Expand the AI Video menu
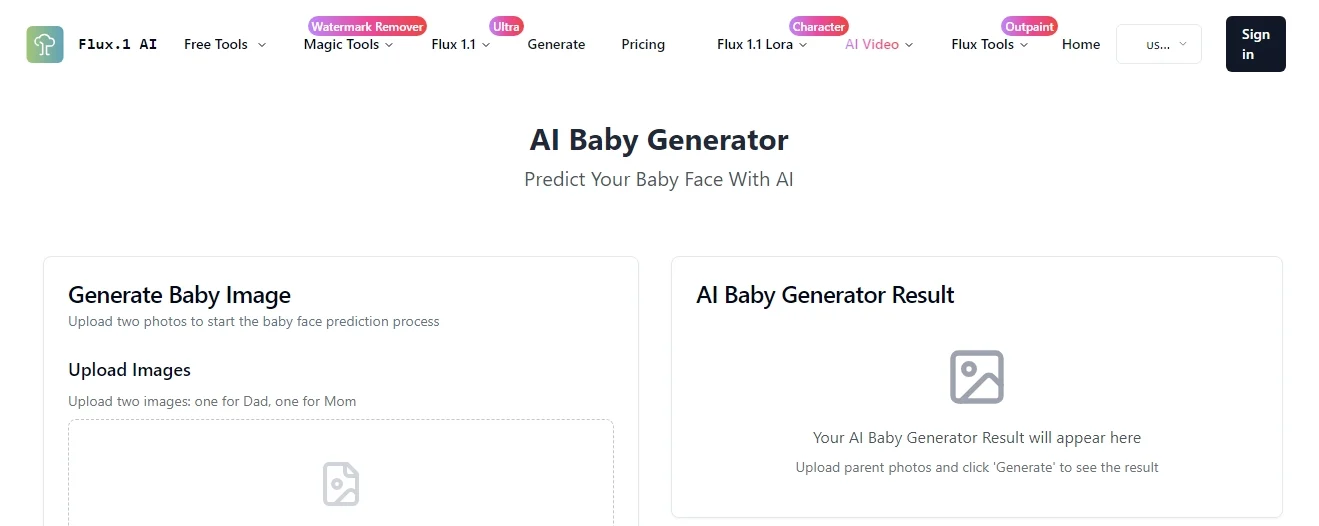 (x=879, y=44)
